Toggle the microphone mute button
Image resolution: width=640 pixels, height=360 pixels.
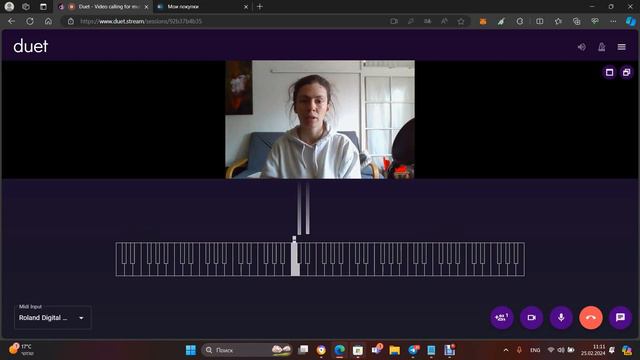[x=561, y=317]
